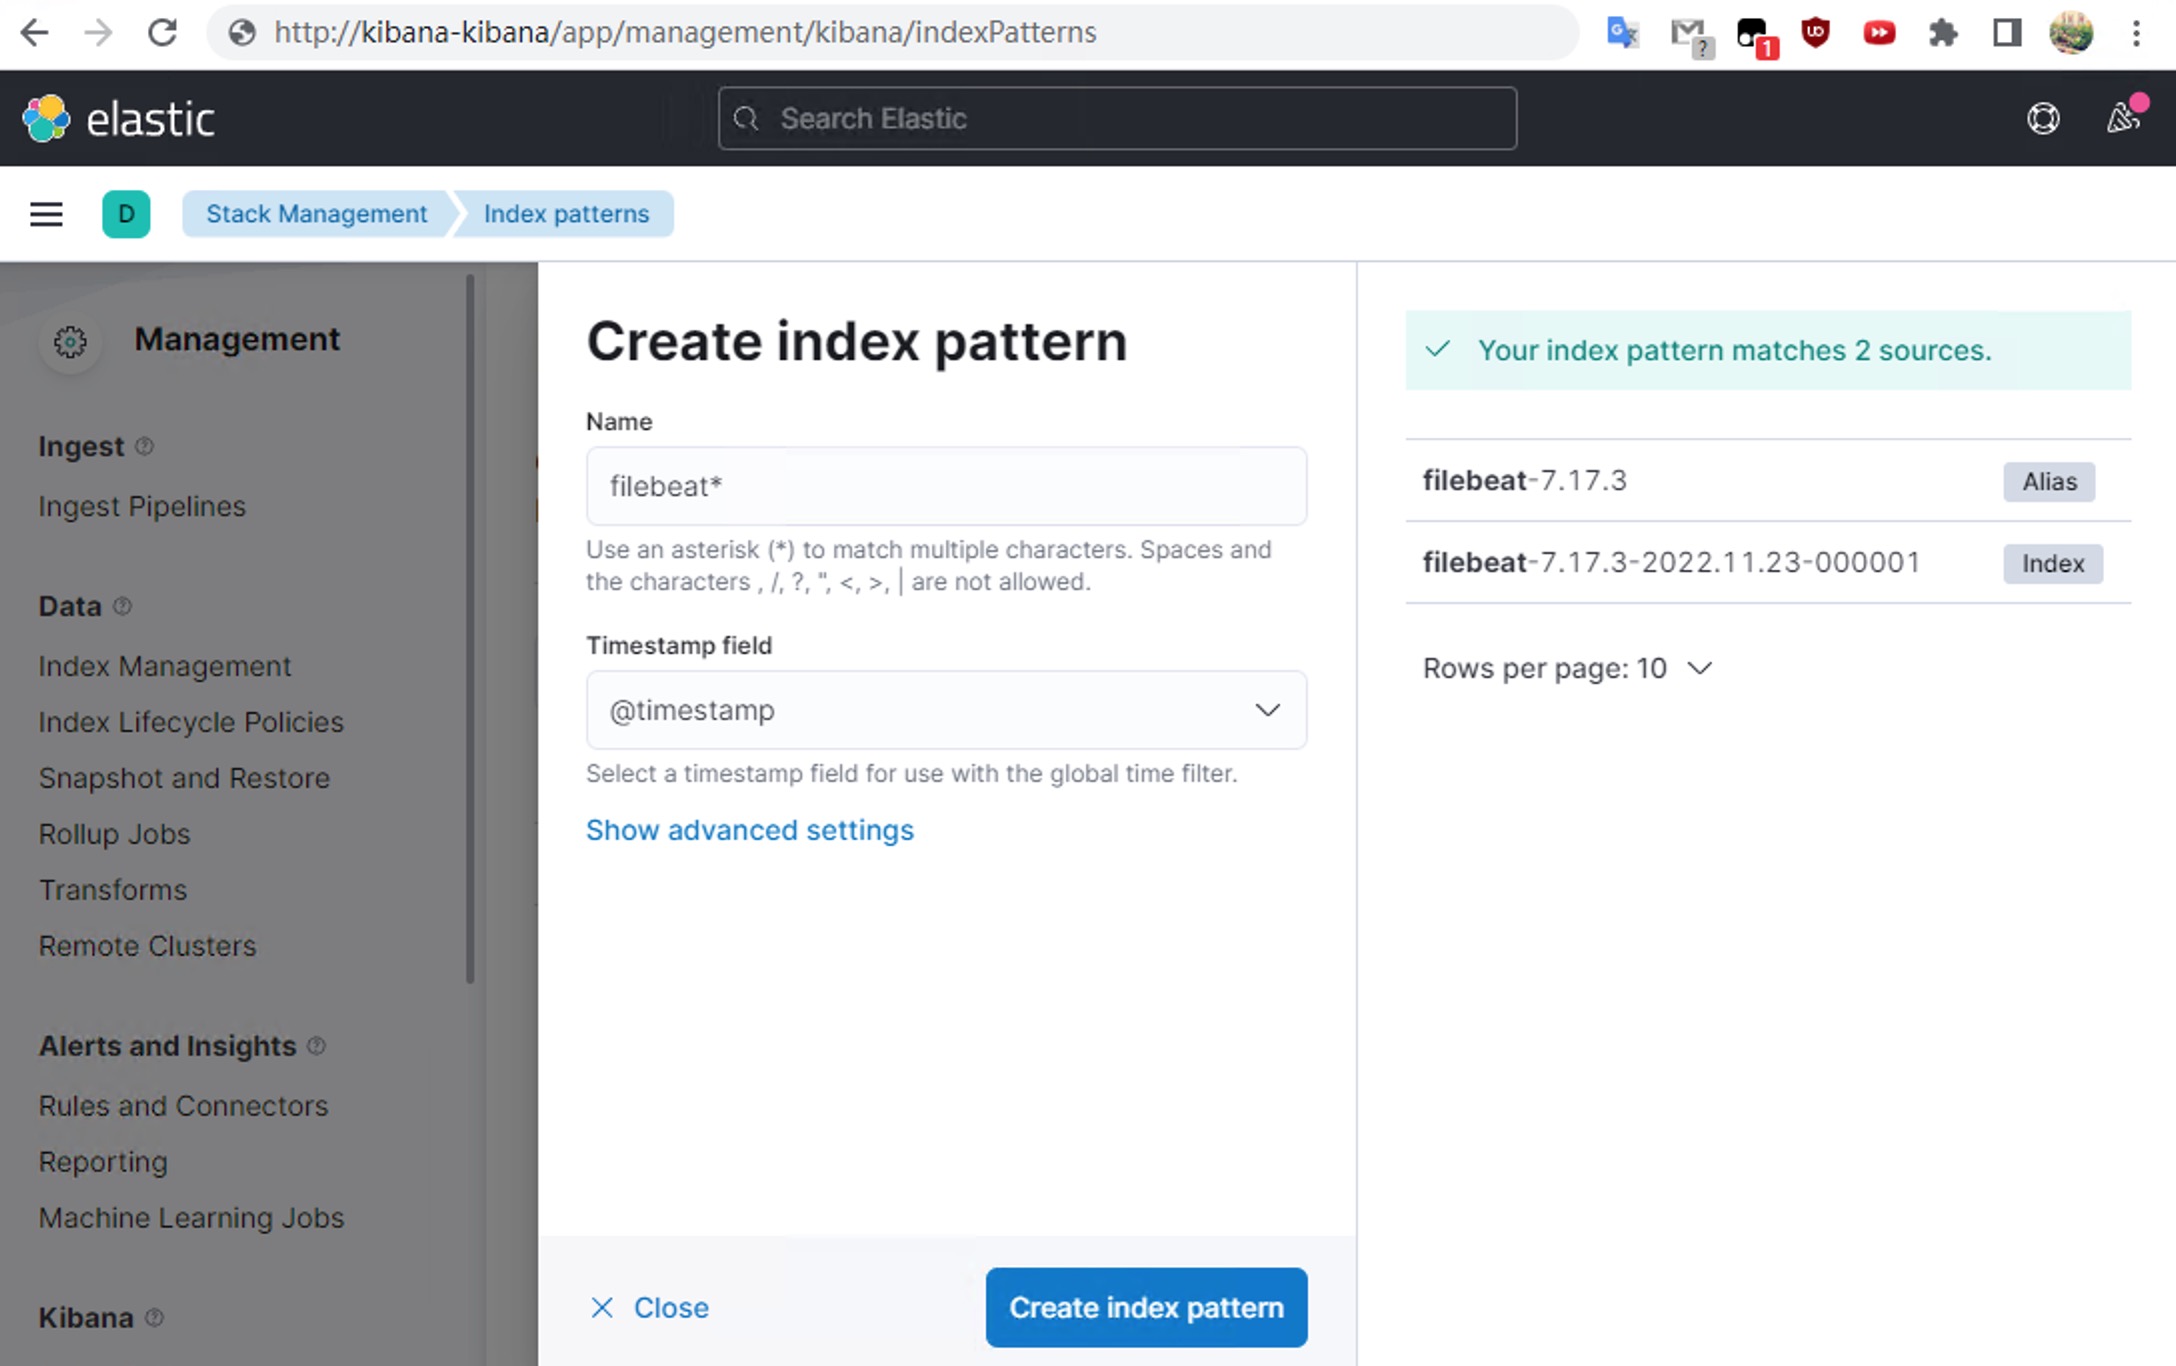Click Show advanced settings link
This screenshot has width=2176, height=1366.
click(749, 830)
